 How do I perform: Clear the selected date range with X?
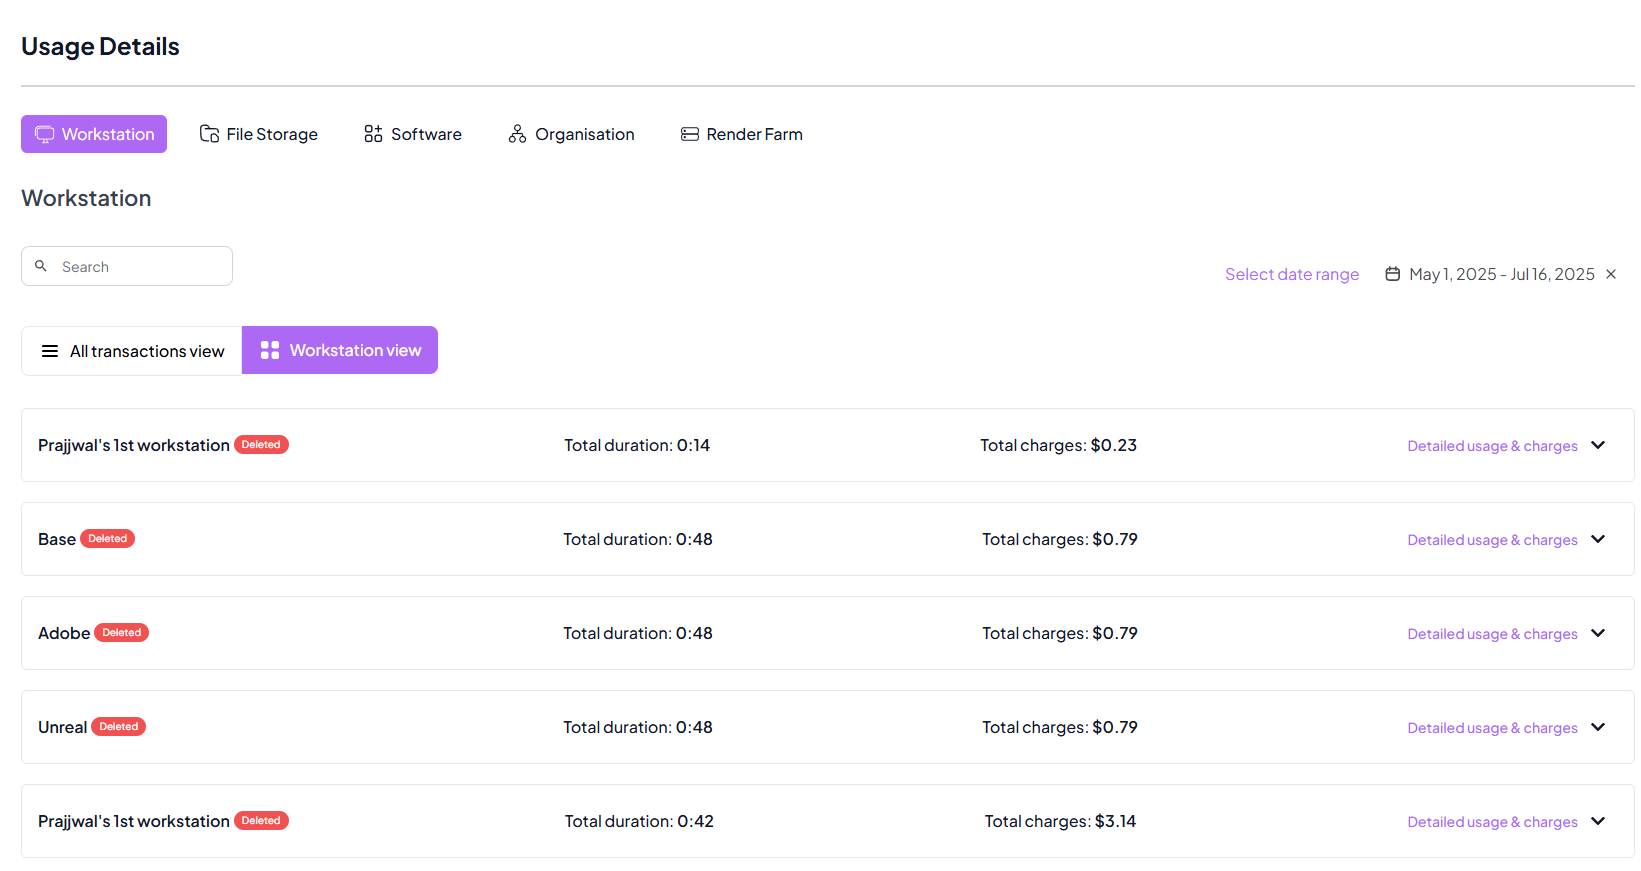click(1611, 274)
